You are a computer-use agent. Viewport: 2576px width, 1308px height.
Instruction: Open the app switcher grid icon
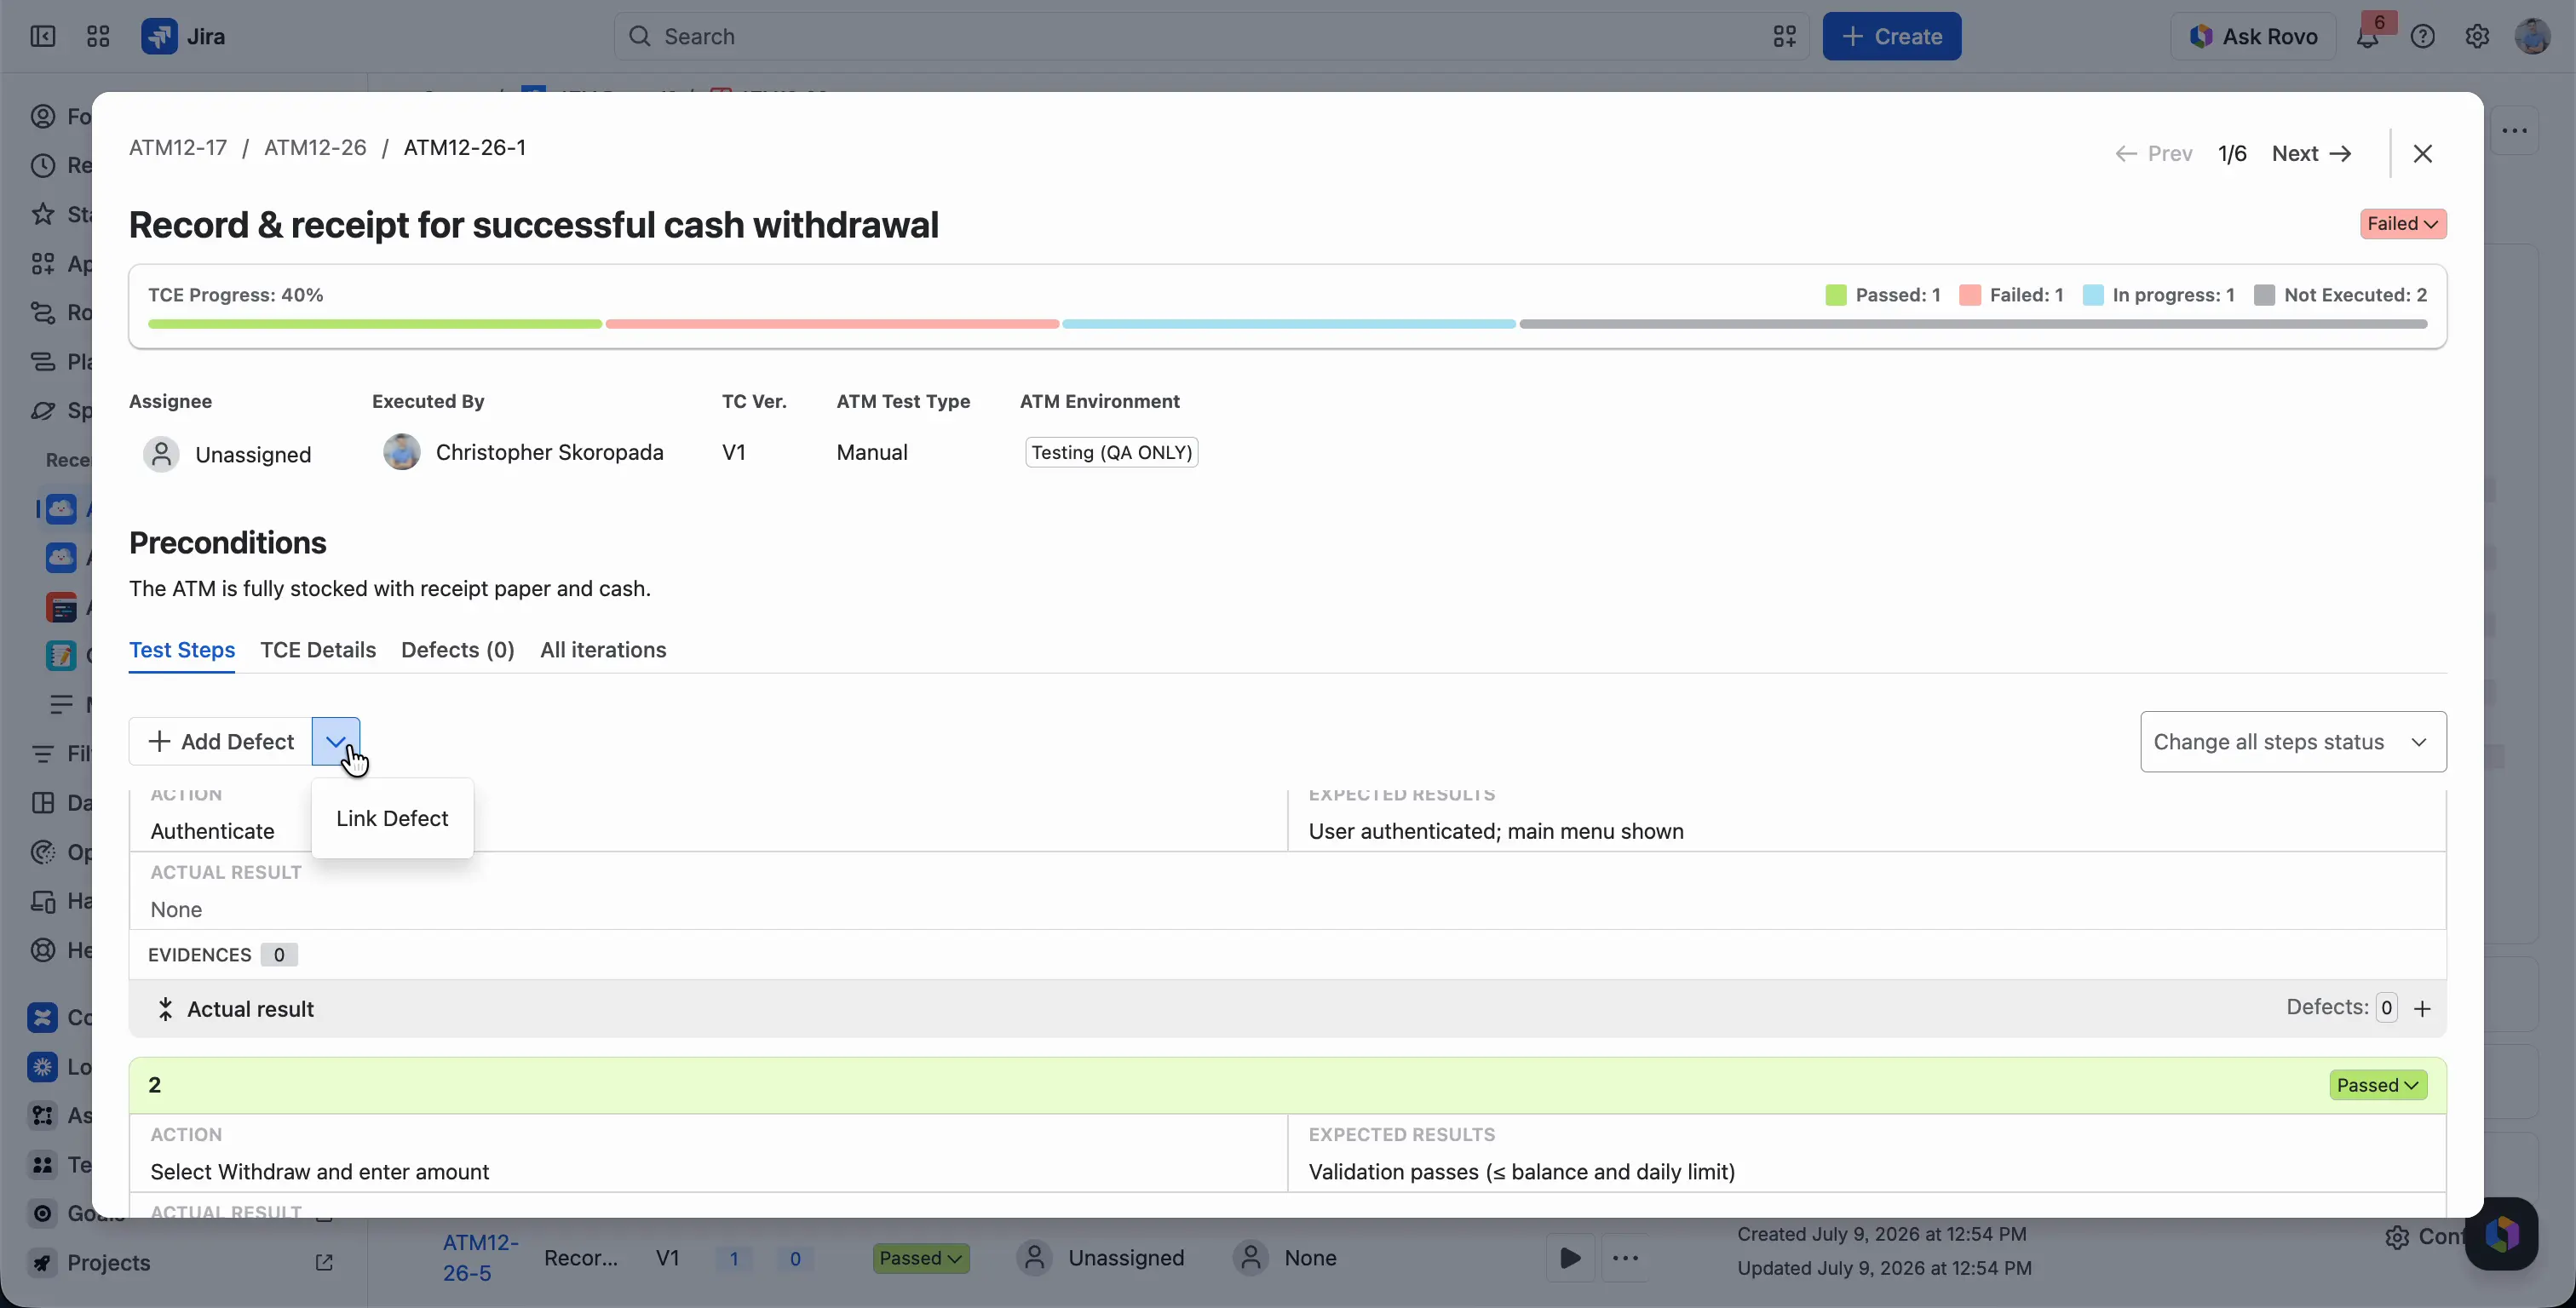coord(98,37)
